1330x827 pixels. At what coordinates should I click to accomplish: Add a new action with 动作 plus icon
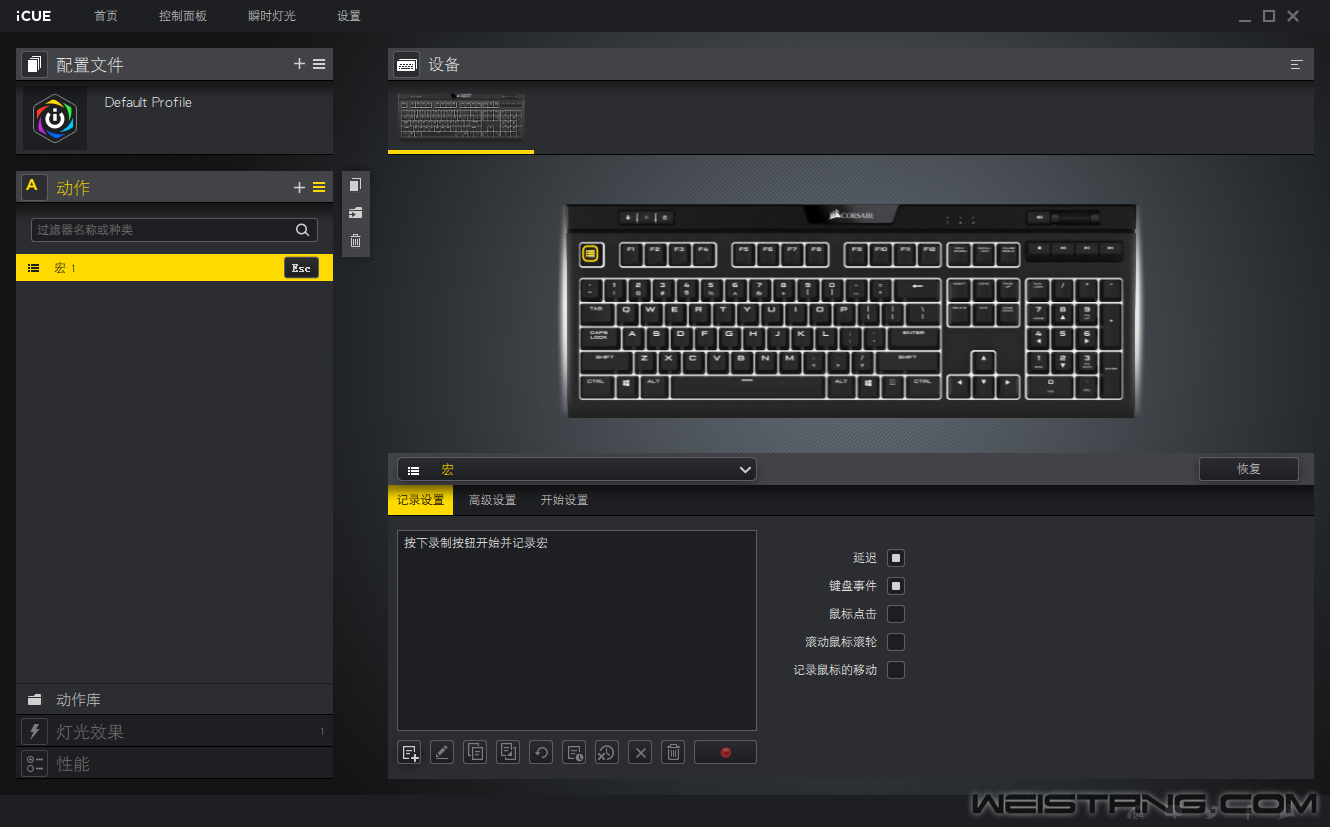coord(299,187)
